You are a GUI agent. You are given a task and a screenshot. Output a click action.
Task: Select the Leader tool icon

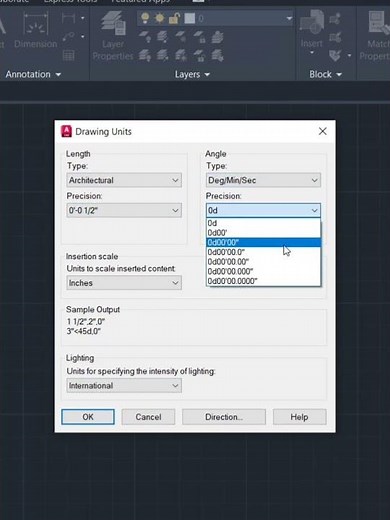tap(68, 36)
